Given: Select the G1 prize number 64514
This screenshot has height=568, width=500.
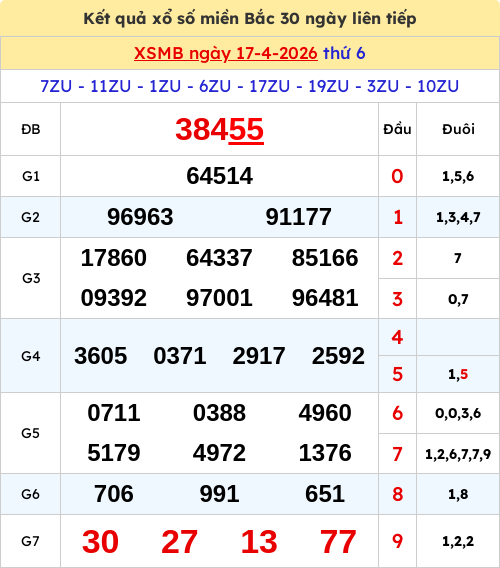Looking at the screenshot, I should [x=220, y=176].
